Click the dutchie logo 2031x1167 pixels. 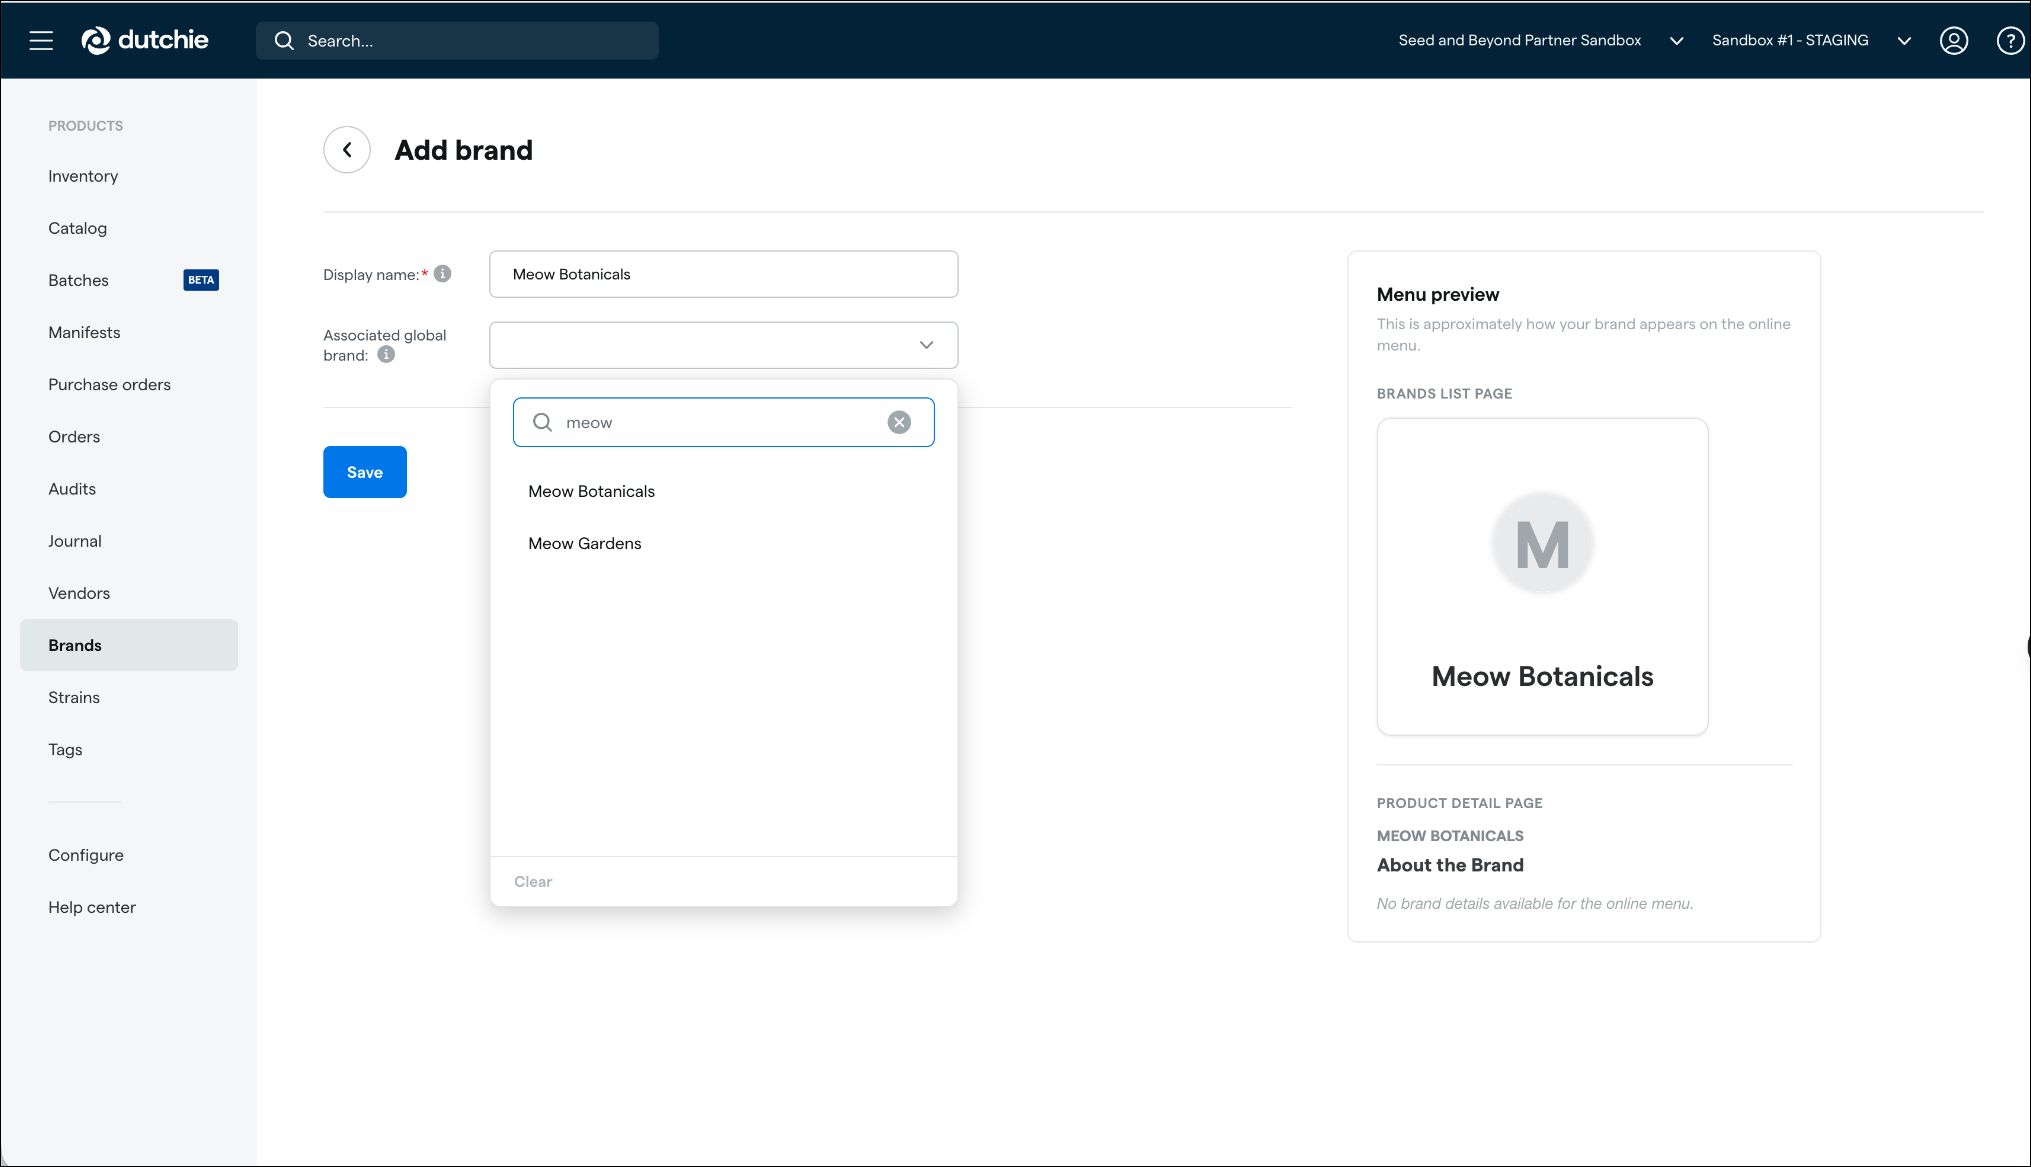coord(145,40)
